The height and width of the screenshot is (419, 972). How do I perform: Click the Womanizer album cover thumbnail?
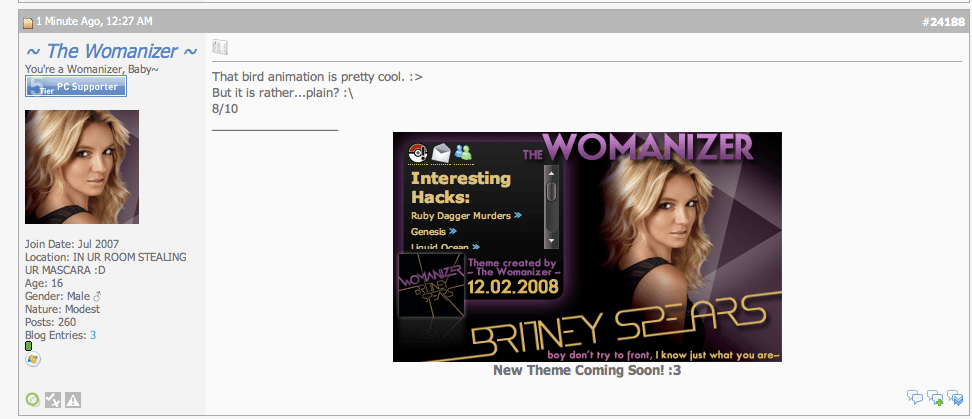point(431,285)
